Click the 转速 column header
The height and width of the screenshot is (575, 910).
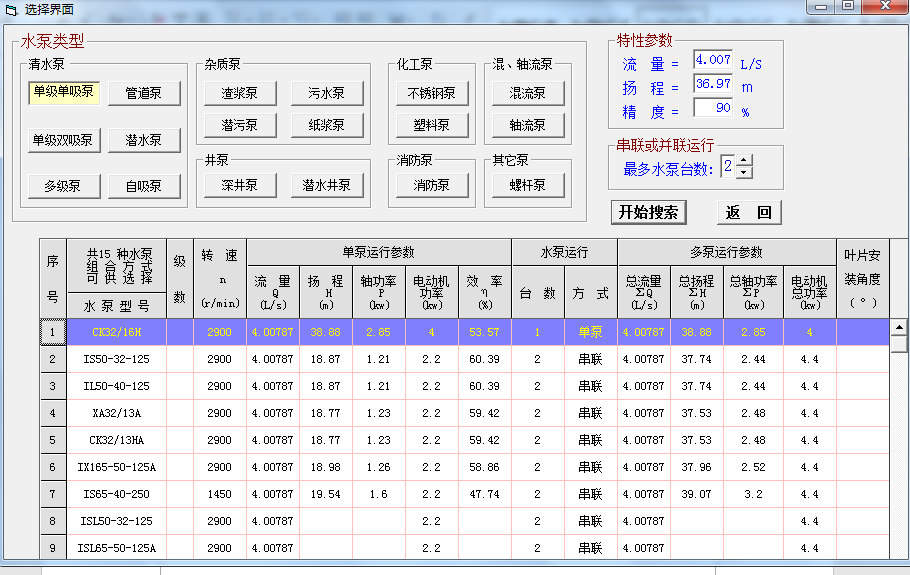(x=220, y=279)
